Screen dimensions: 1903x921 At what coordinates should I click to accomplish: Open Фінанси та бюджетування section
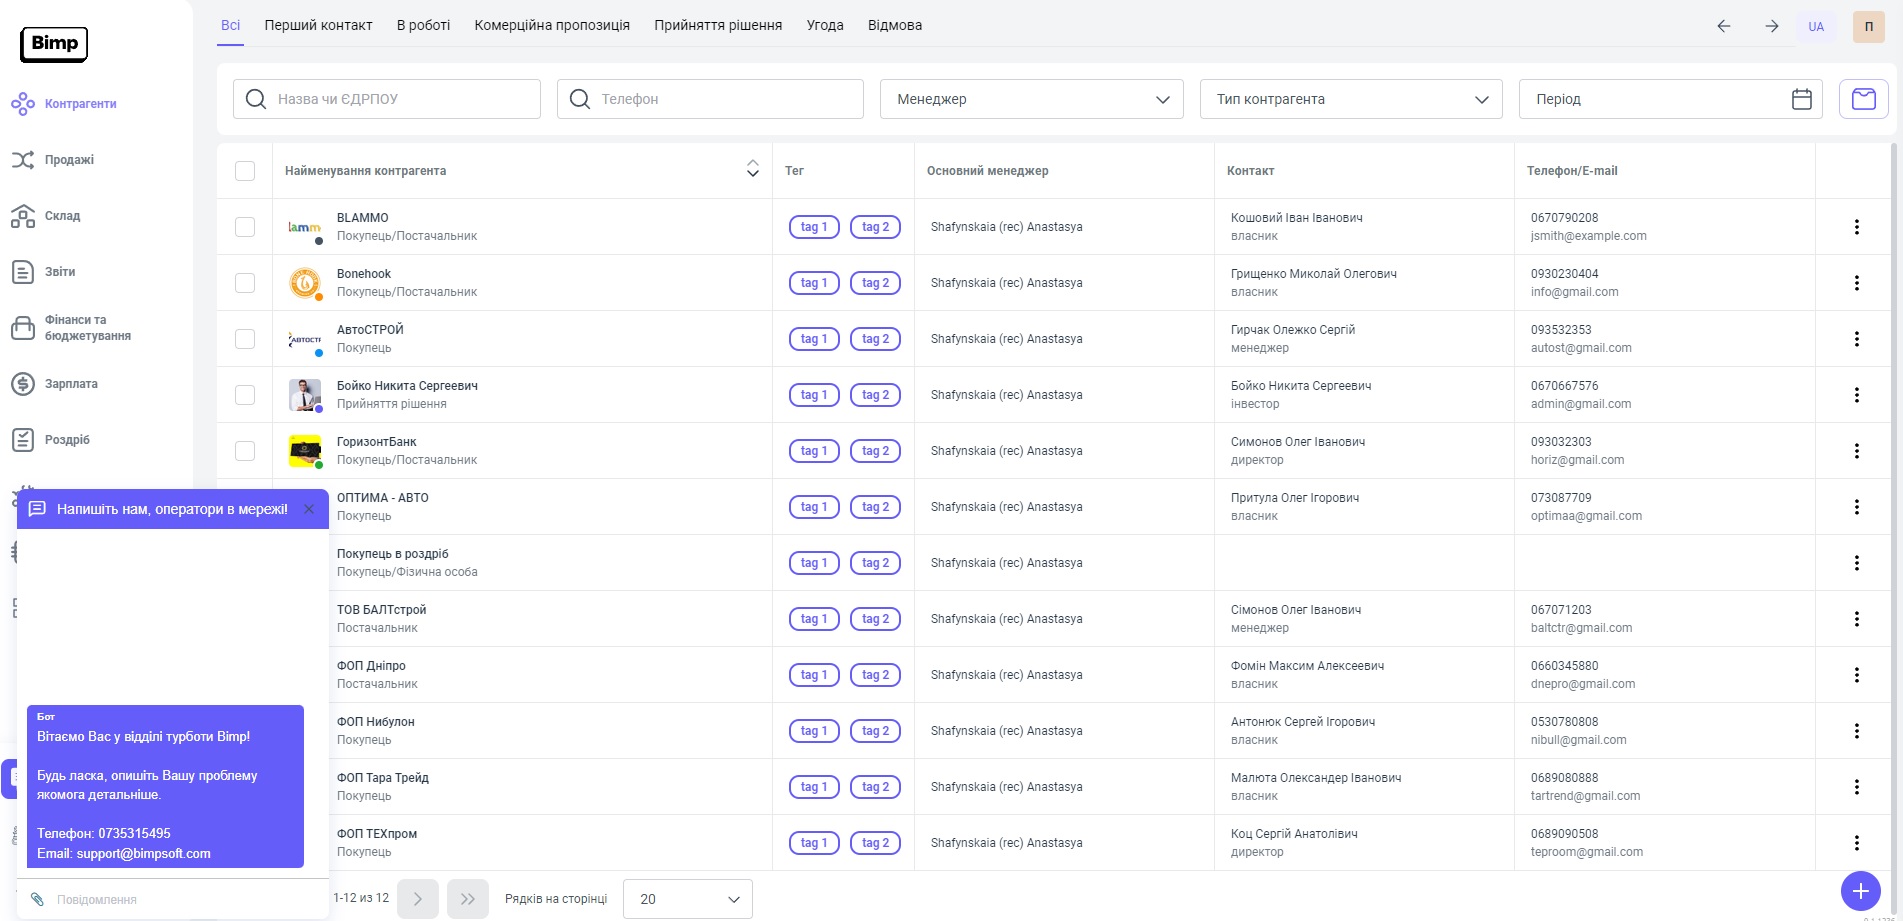(71, 328)
